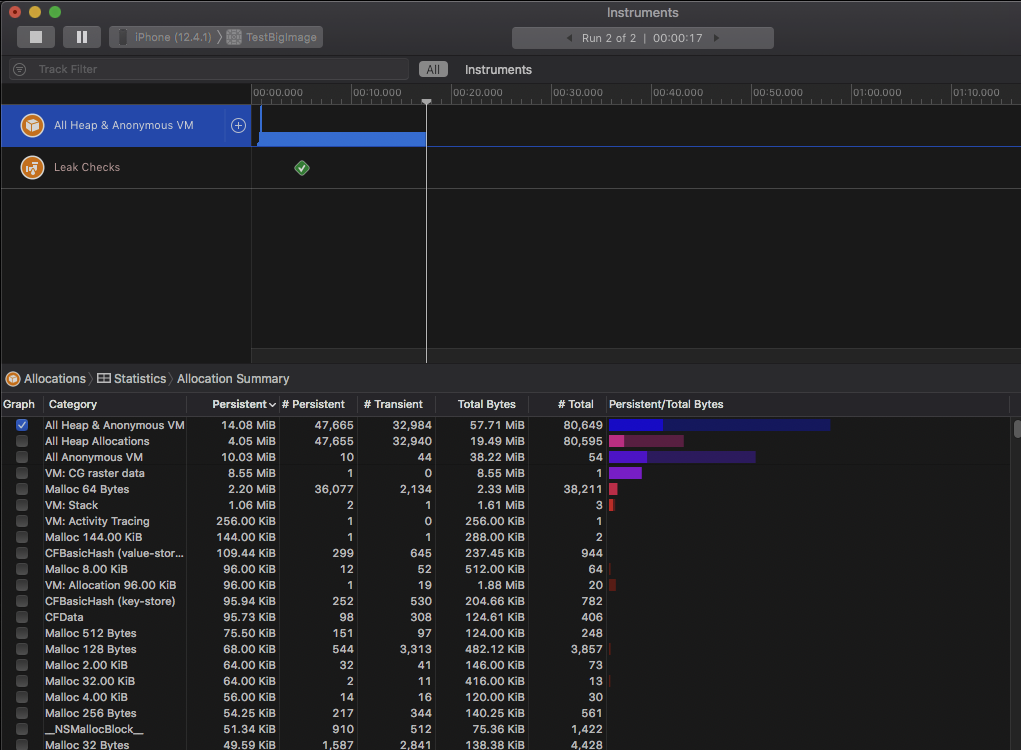Viewport: 1021px width, 750px height.
Task: Pause the recording
Action: point(82,37)
